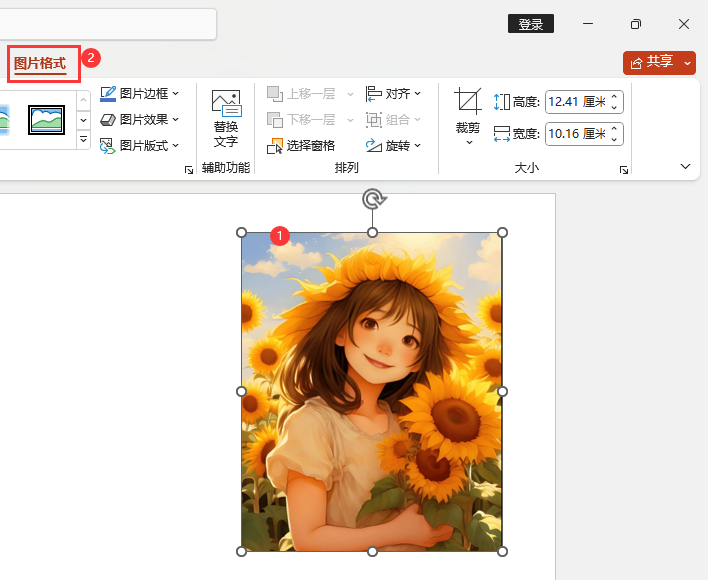Open the Rotate (旋转) menu
708x580 pixels.
point(393,146)
